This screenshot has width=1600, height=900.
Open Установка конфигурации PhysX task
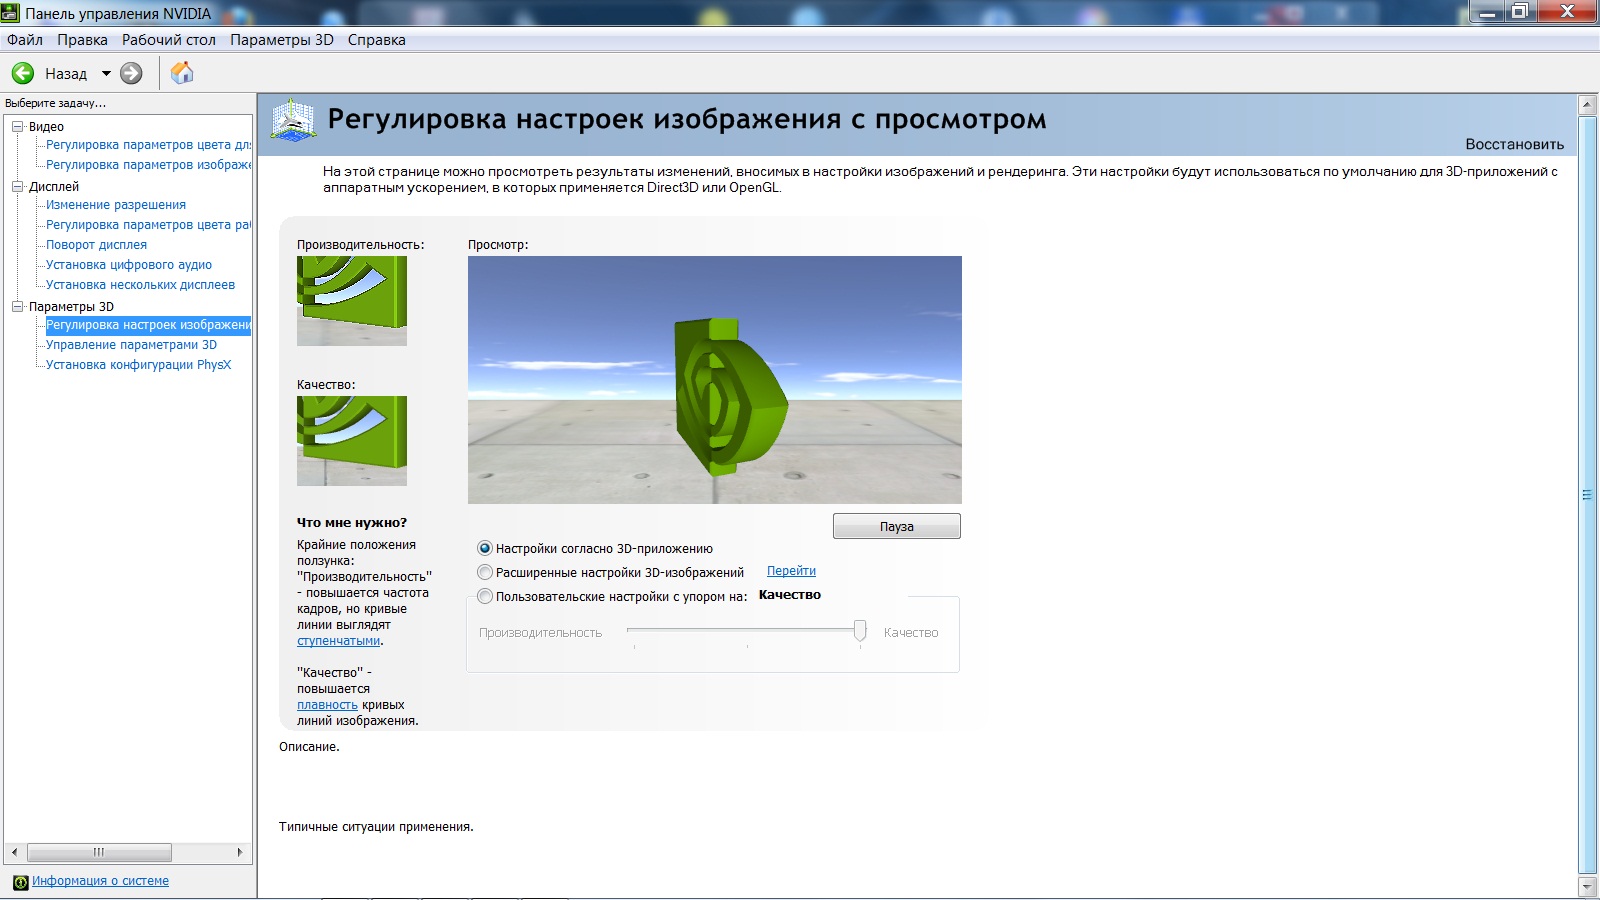click(x=138, y=365)
